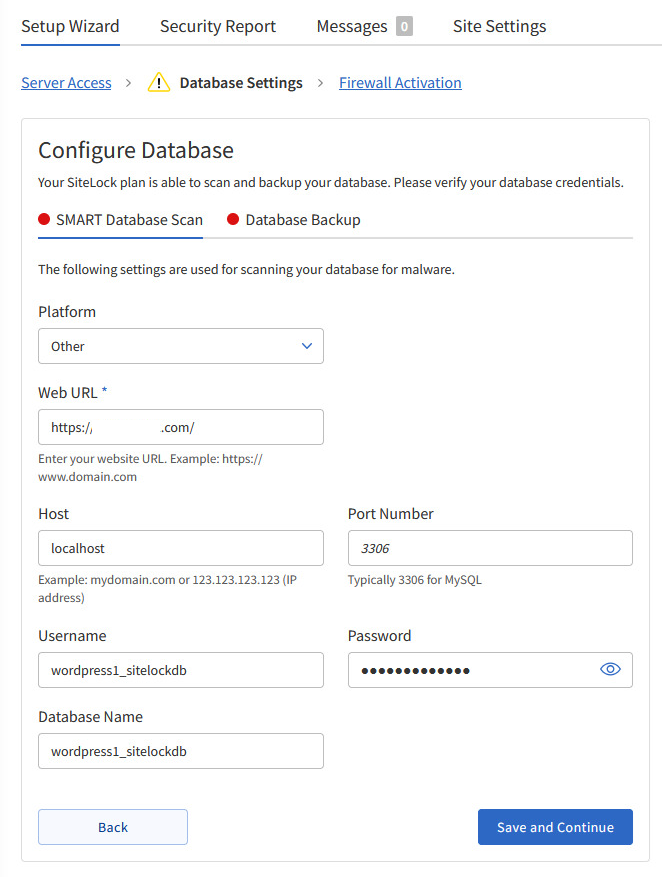The width and height of the screenshot is (662, 877).
Task: Open the Firewall Activation step
Action: [x=400, y=82]
